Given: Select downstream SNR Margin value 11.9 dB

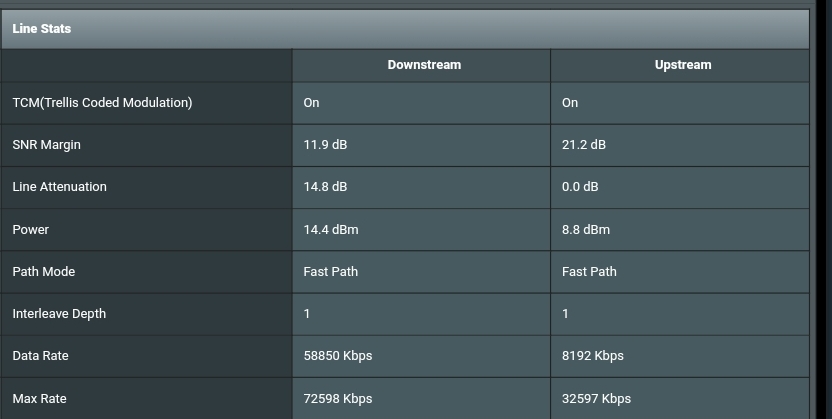Looking at the screenshot, I should click(x=325, y=145).
